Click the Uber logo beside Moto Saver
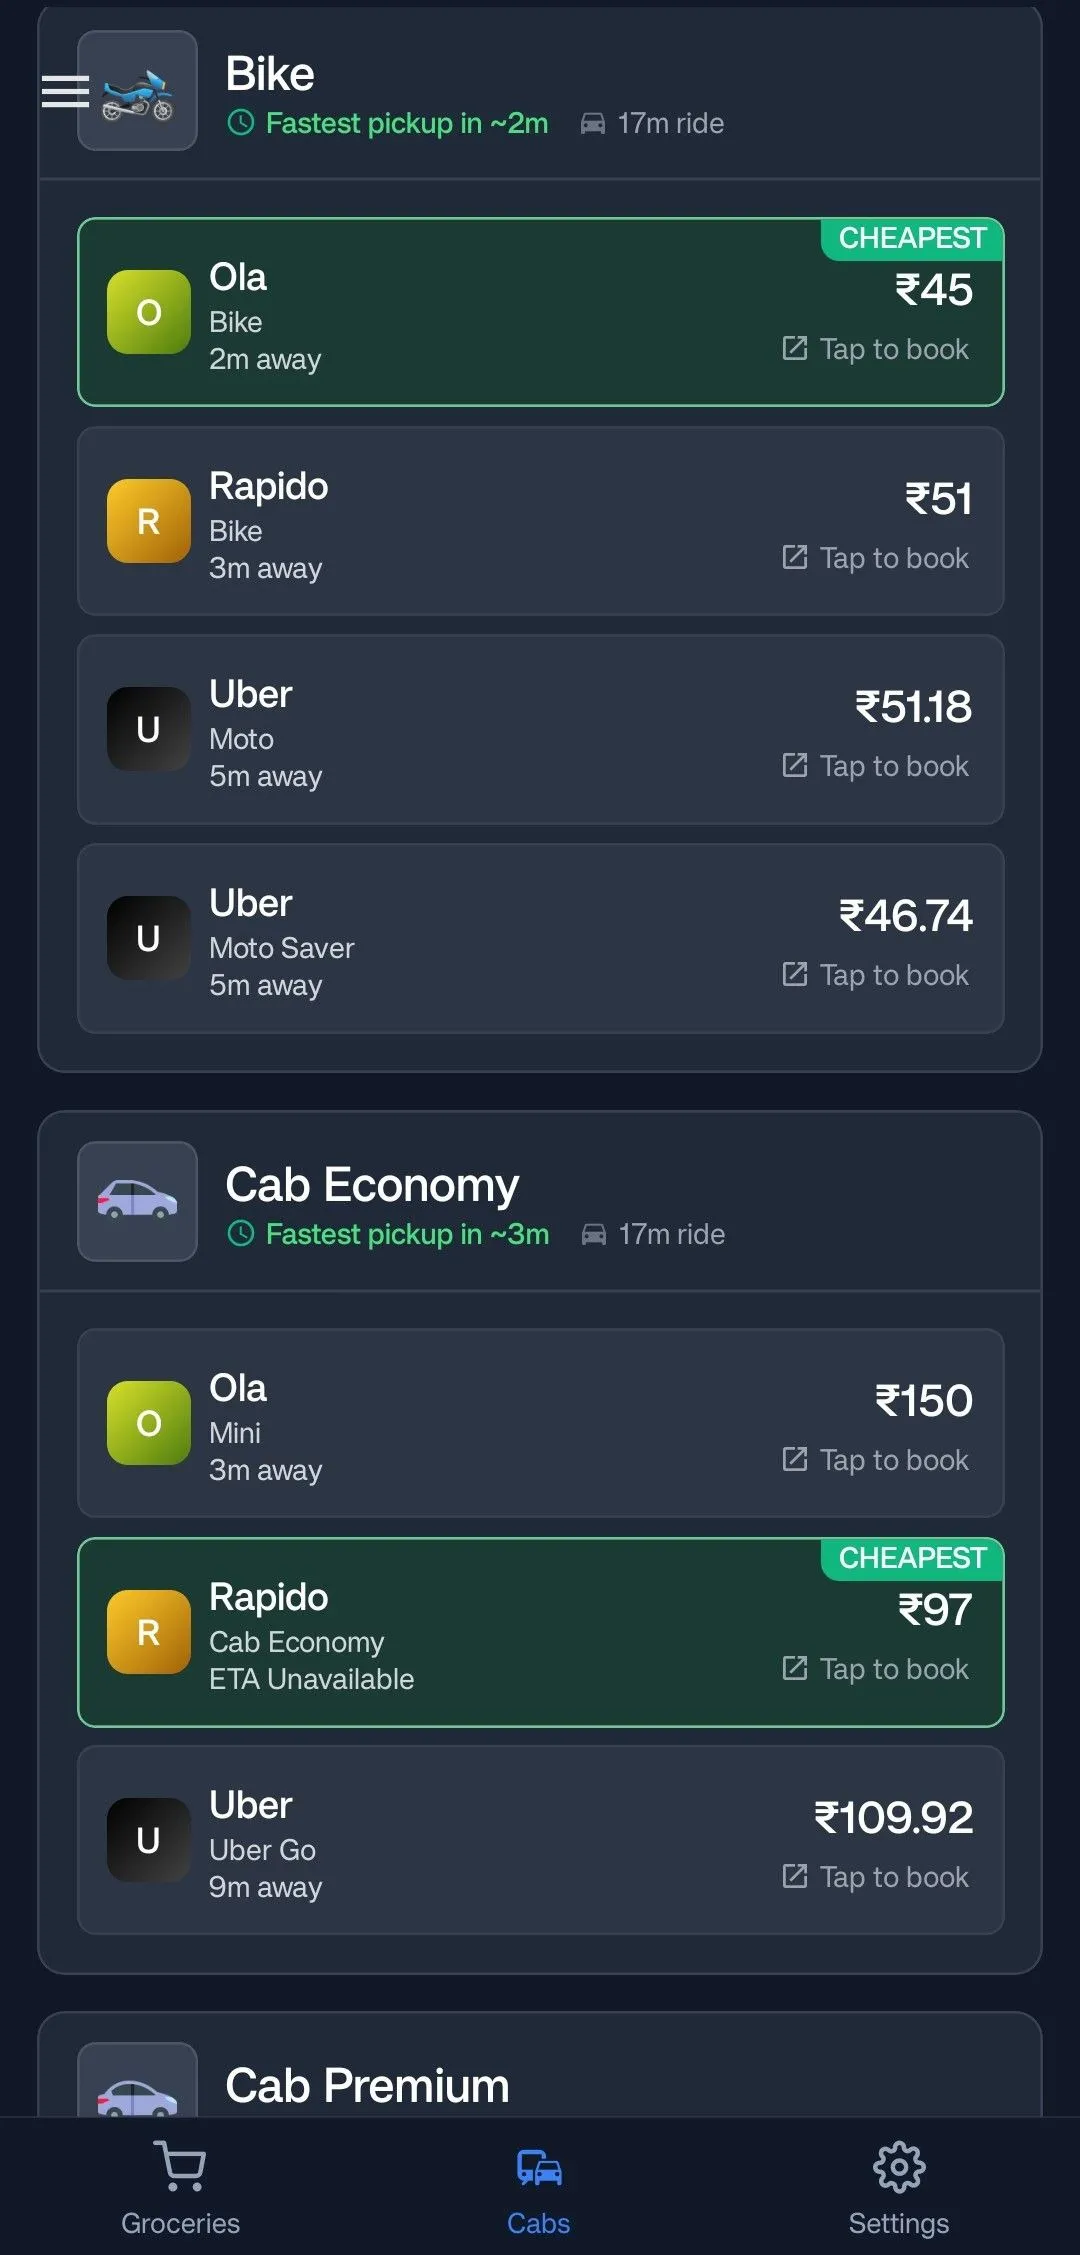Viewport: 1080px width, 2255px height. click(x=149, y=938)
